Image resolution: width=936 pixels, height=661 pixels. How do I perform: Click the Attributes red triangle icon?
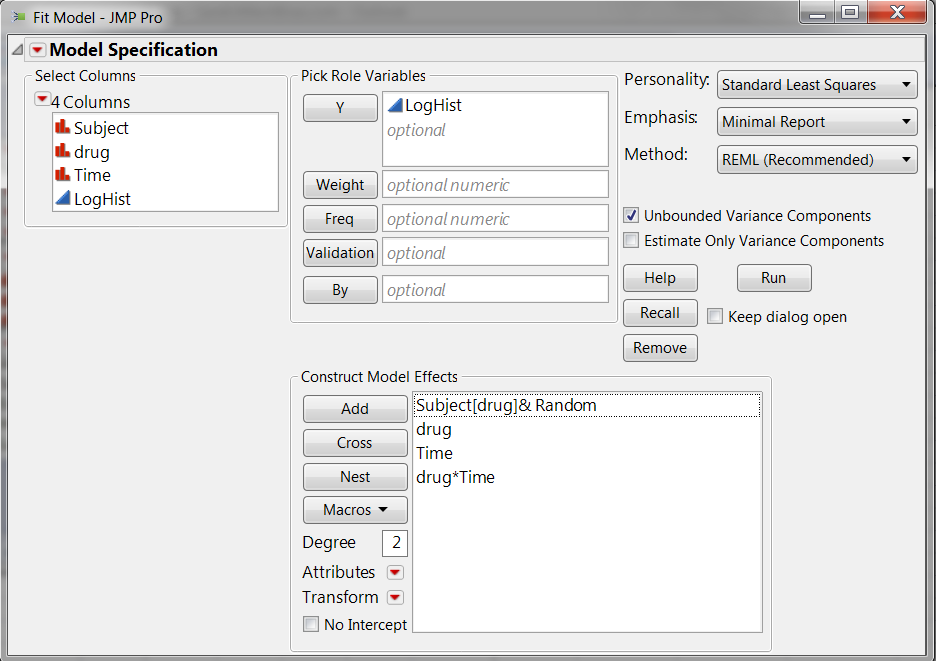pyautogui.click(x=395, y=573)
